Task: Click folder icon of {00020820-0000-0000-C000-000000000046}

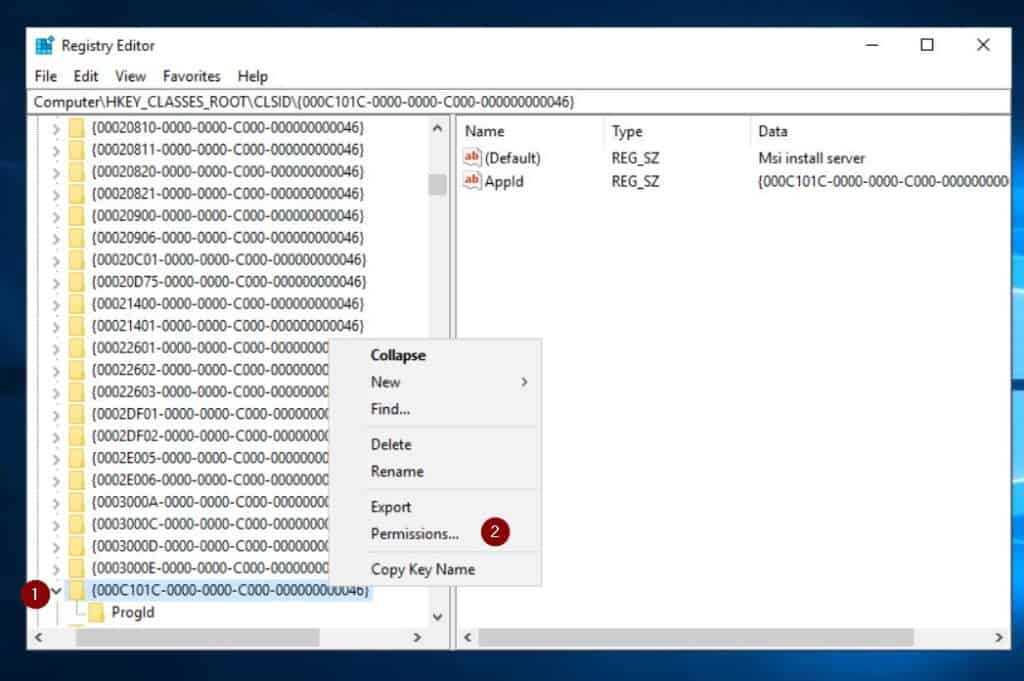Action: click(77, 172)
